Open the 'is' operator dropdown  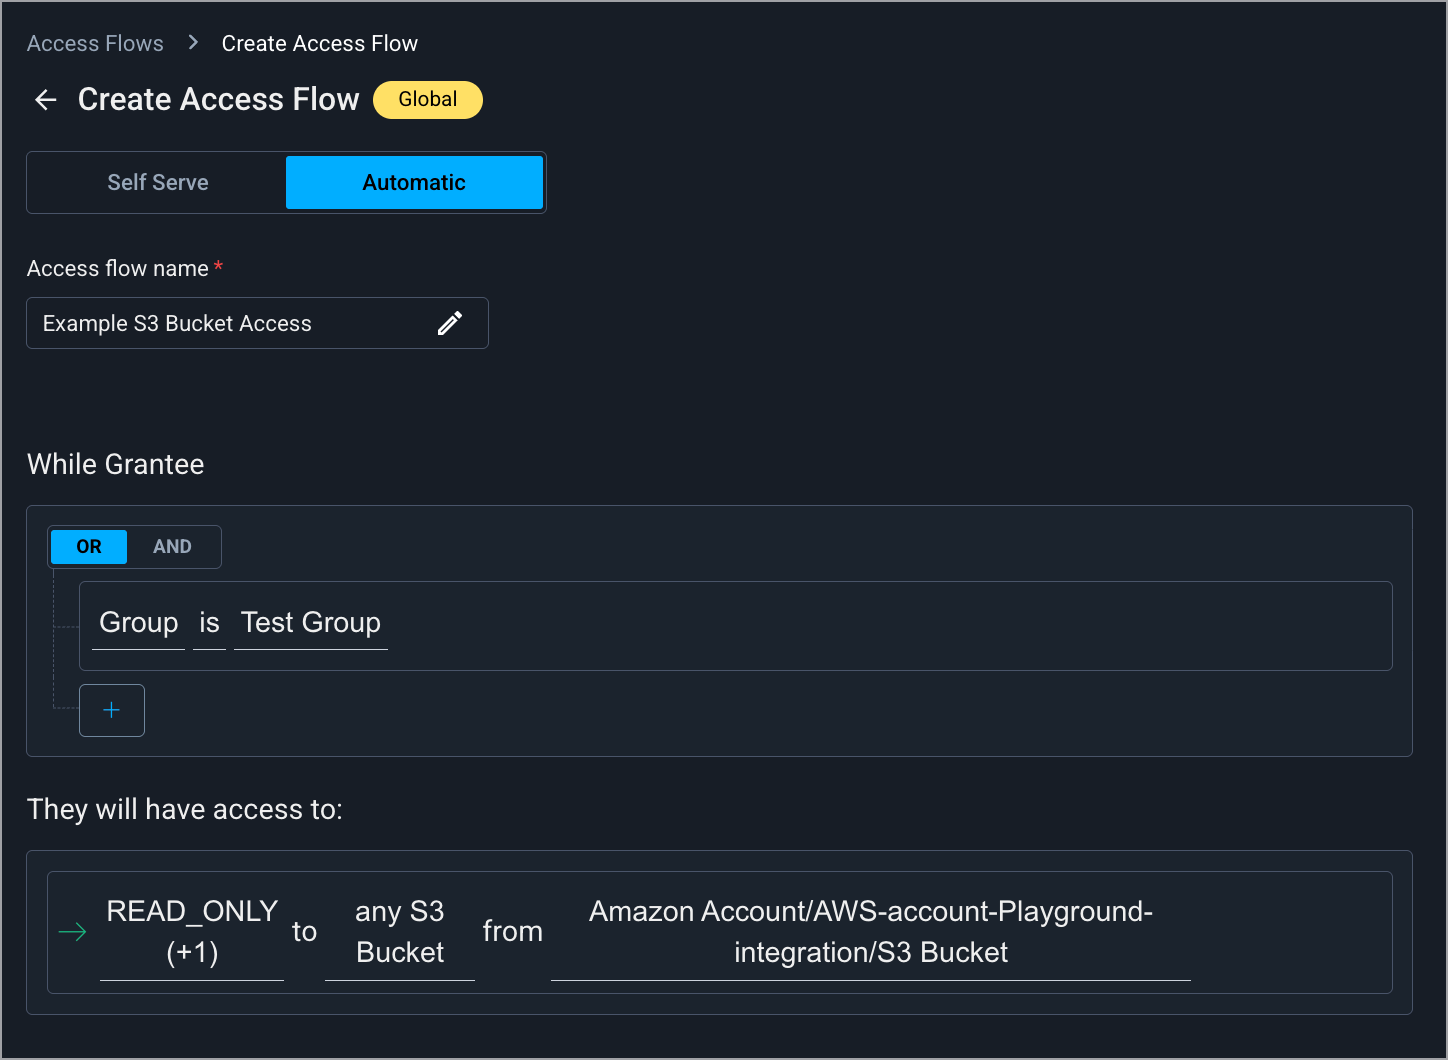(209, 623)
